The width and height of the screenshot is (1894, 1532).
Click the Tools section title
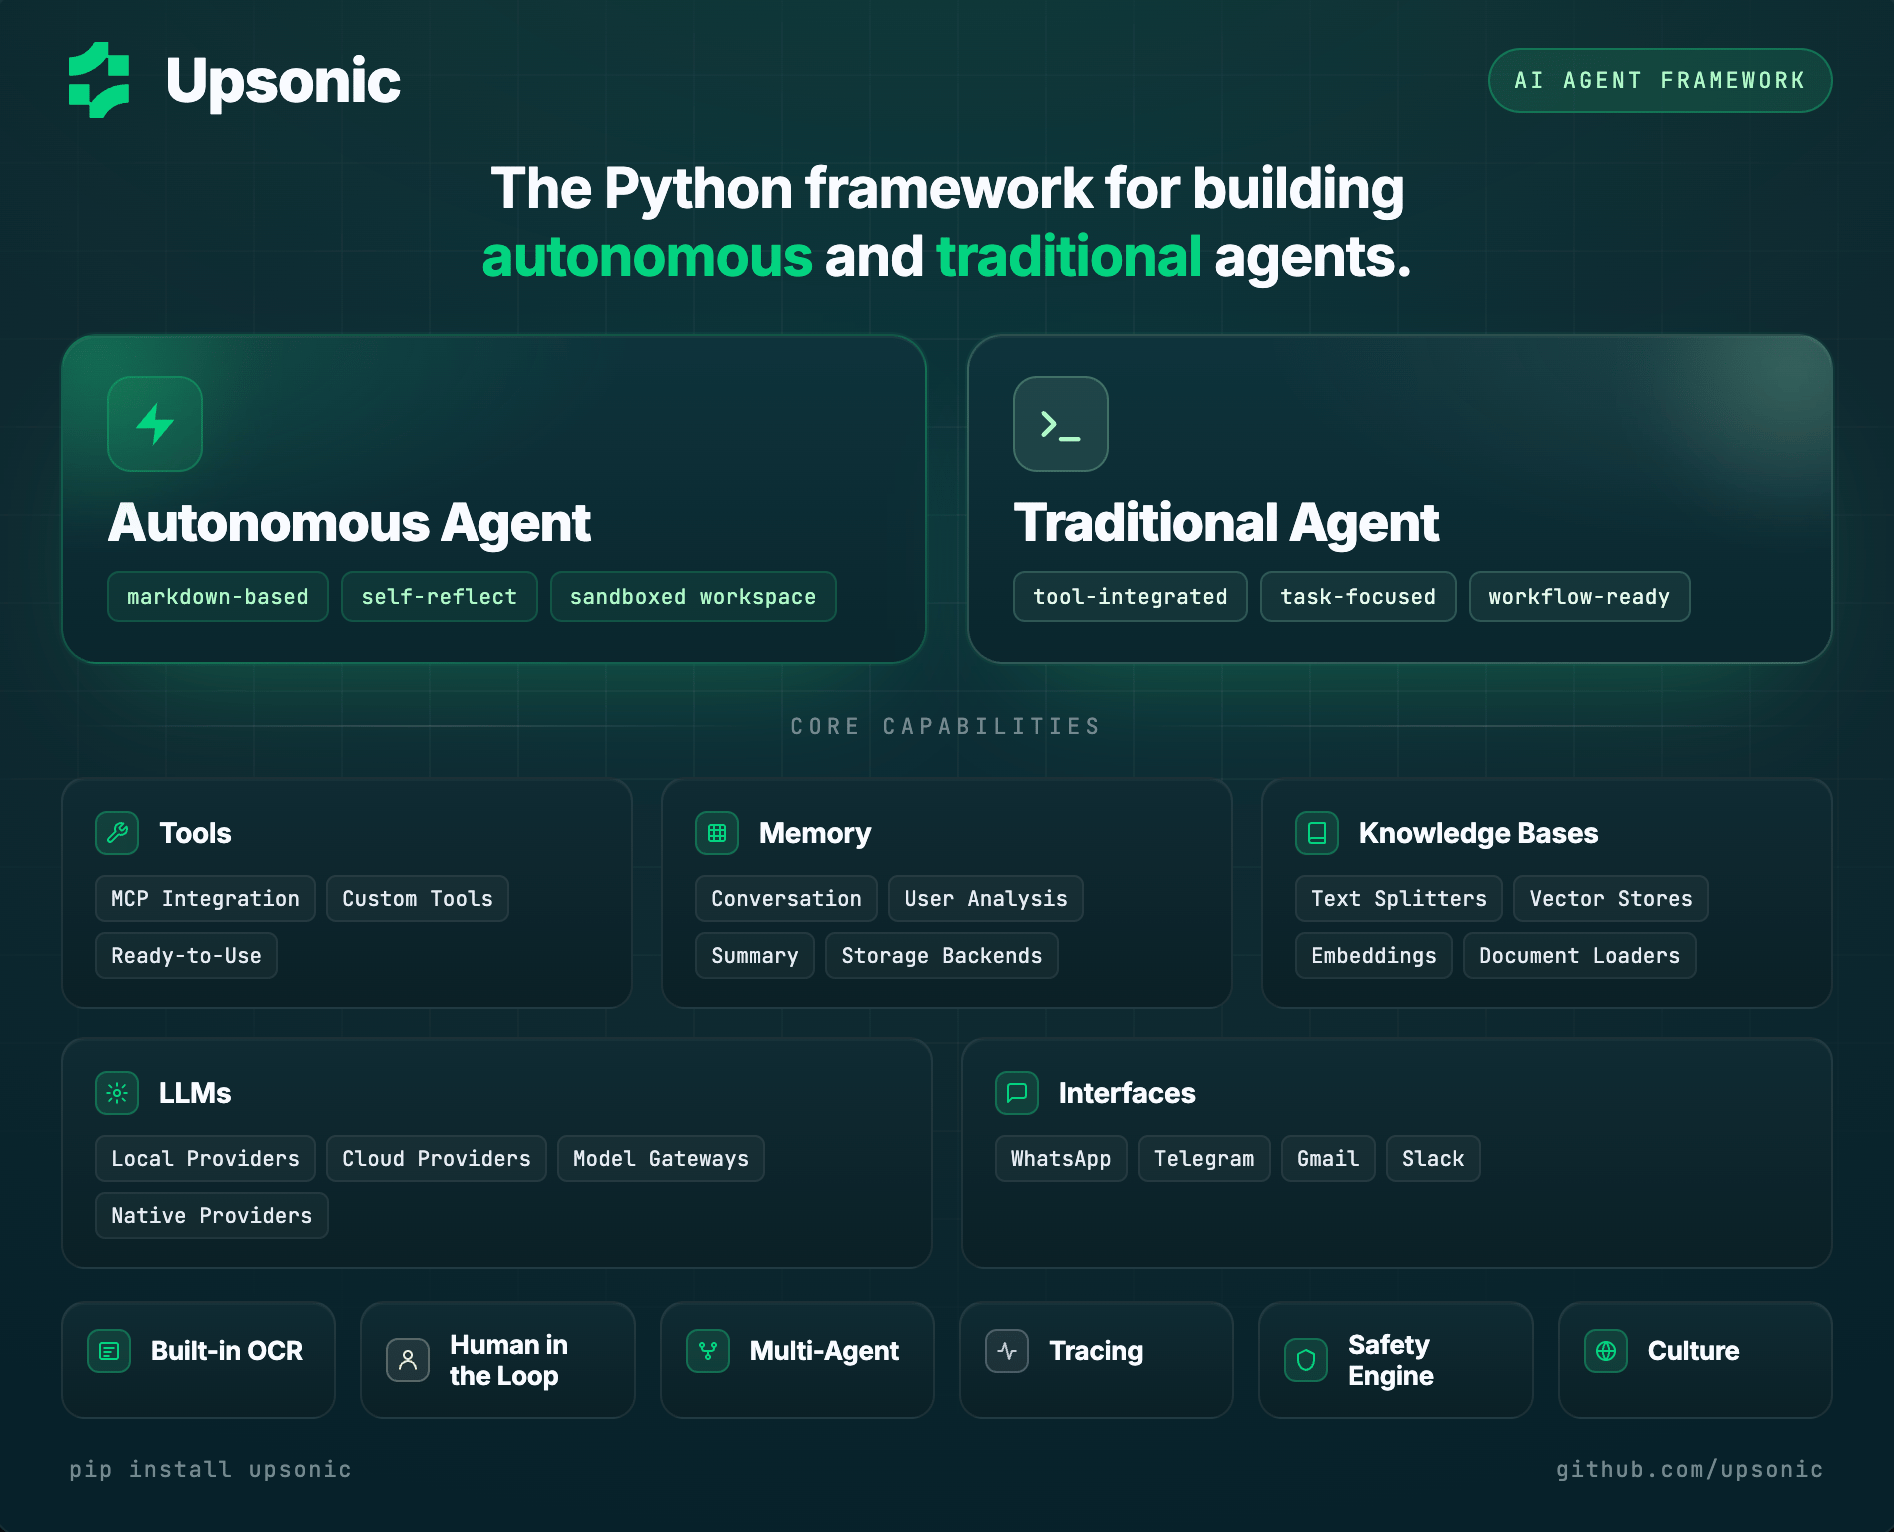(195, 833)
